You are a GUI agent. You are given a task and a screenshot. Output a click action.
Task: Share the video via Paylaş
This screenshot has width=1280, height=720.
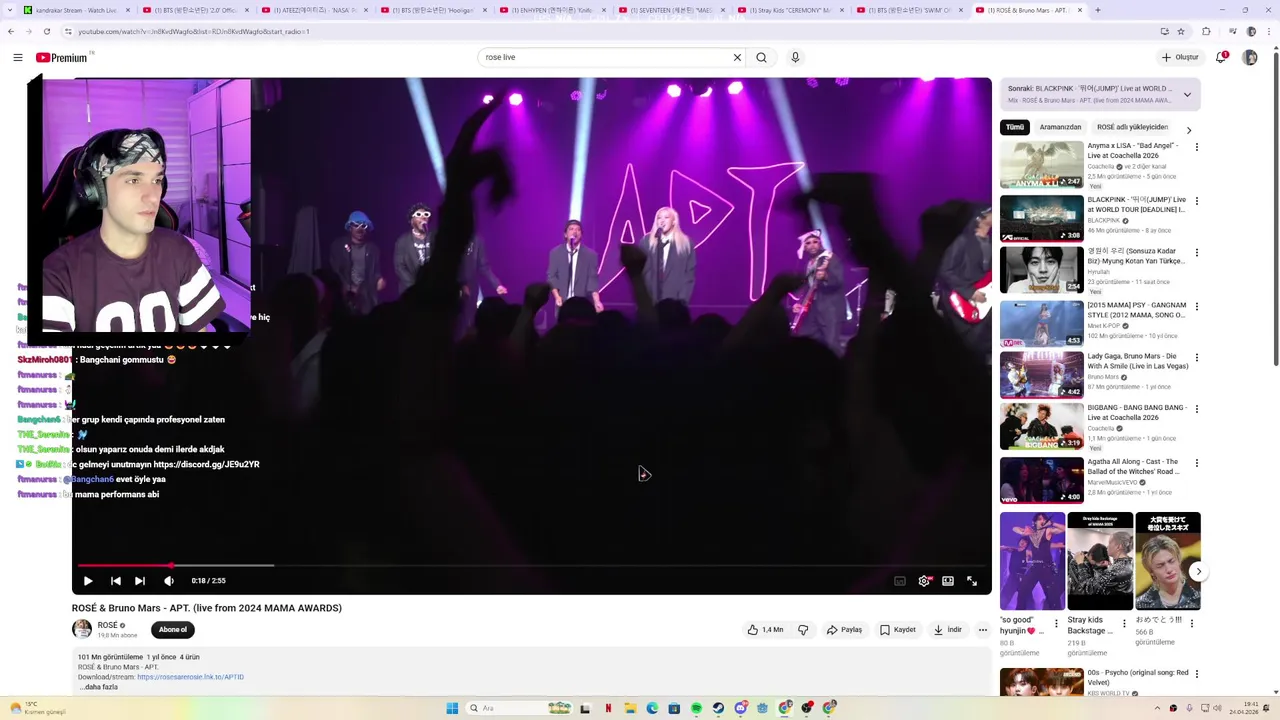click(844, 630)
